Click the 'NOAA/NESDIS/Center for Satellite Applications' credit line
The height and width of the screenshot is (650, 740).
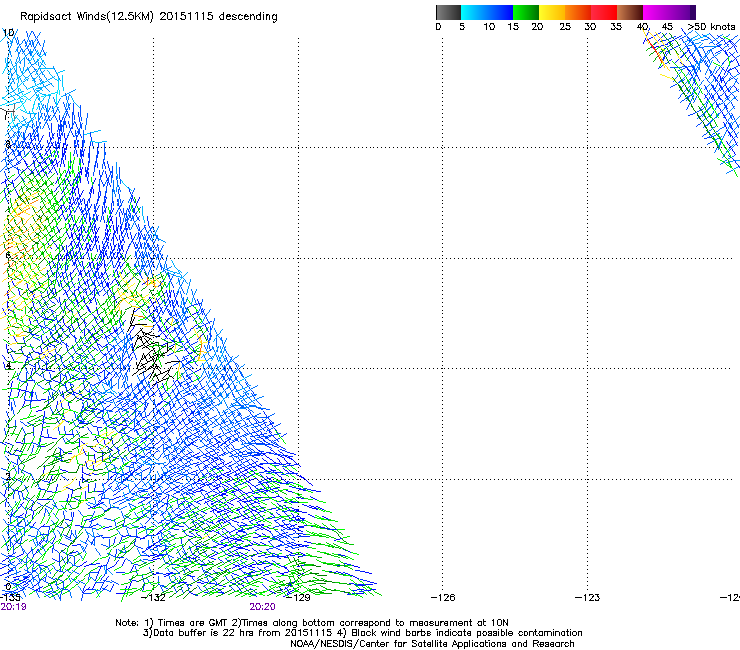432,644
